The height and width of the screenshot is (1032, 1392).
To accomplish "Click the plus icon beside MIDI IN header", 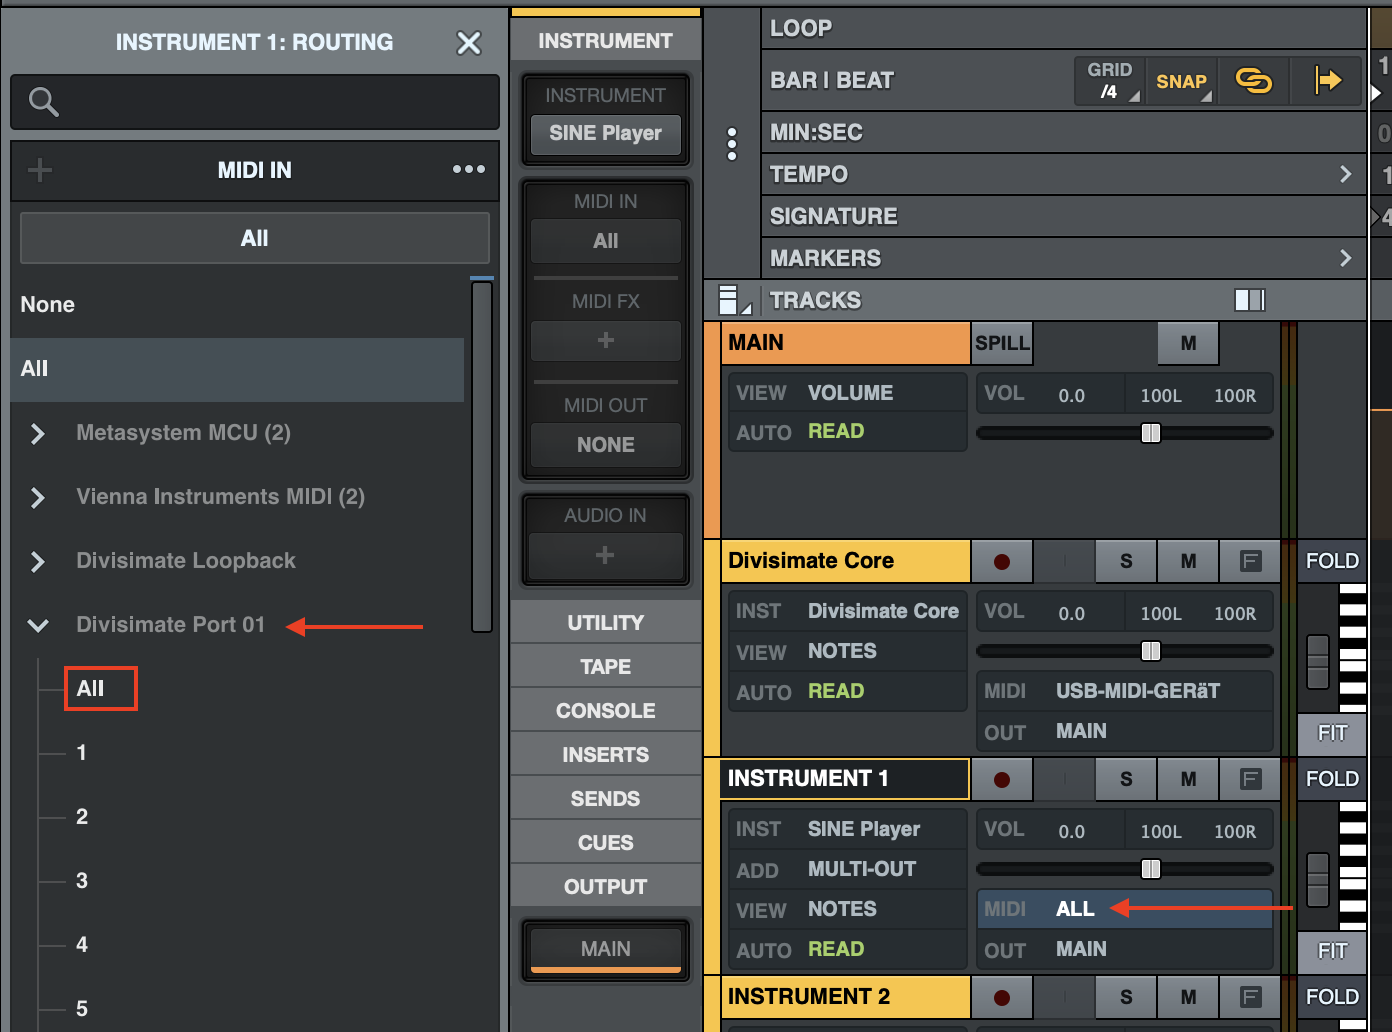I will click(x=40, y=170).
